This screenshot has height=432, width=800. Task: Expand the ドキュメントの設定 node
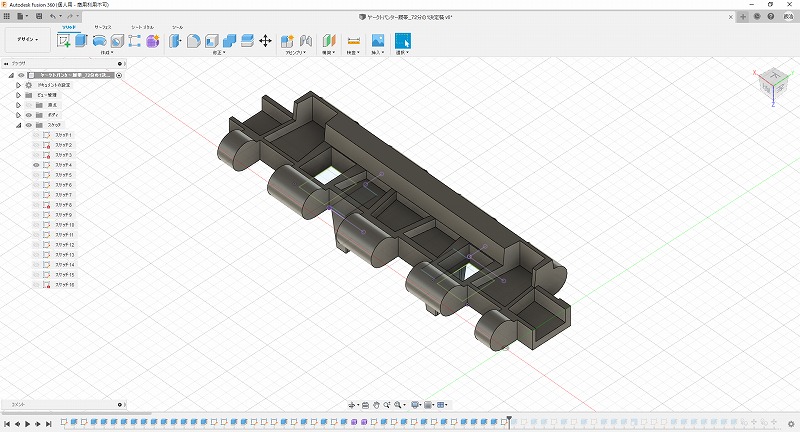click(x=18, y=85)
